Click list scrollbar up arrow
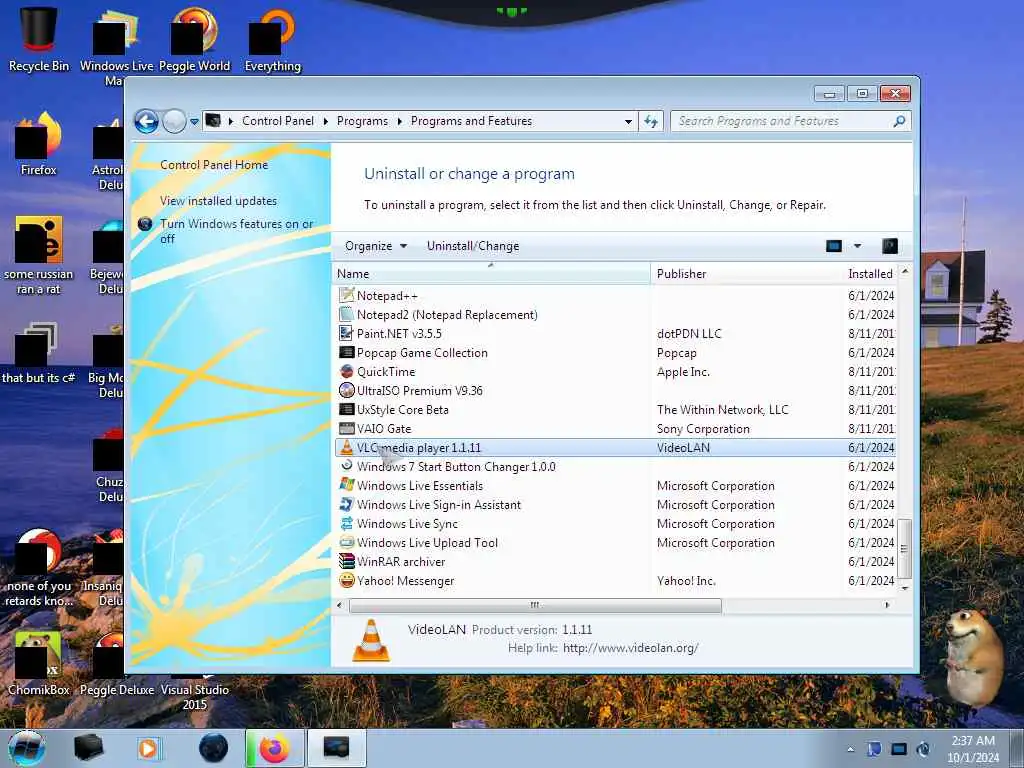Viewport: 1024px width, 768px height. [904, 271]
